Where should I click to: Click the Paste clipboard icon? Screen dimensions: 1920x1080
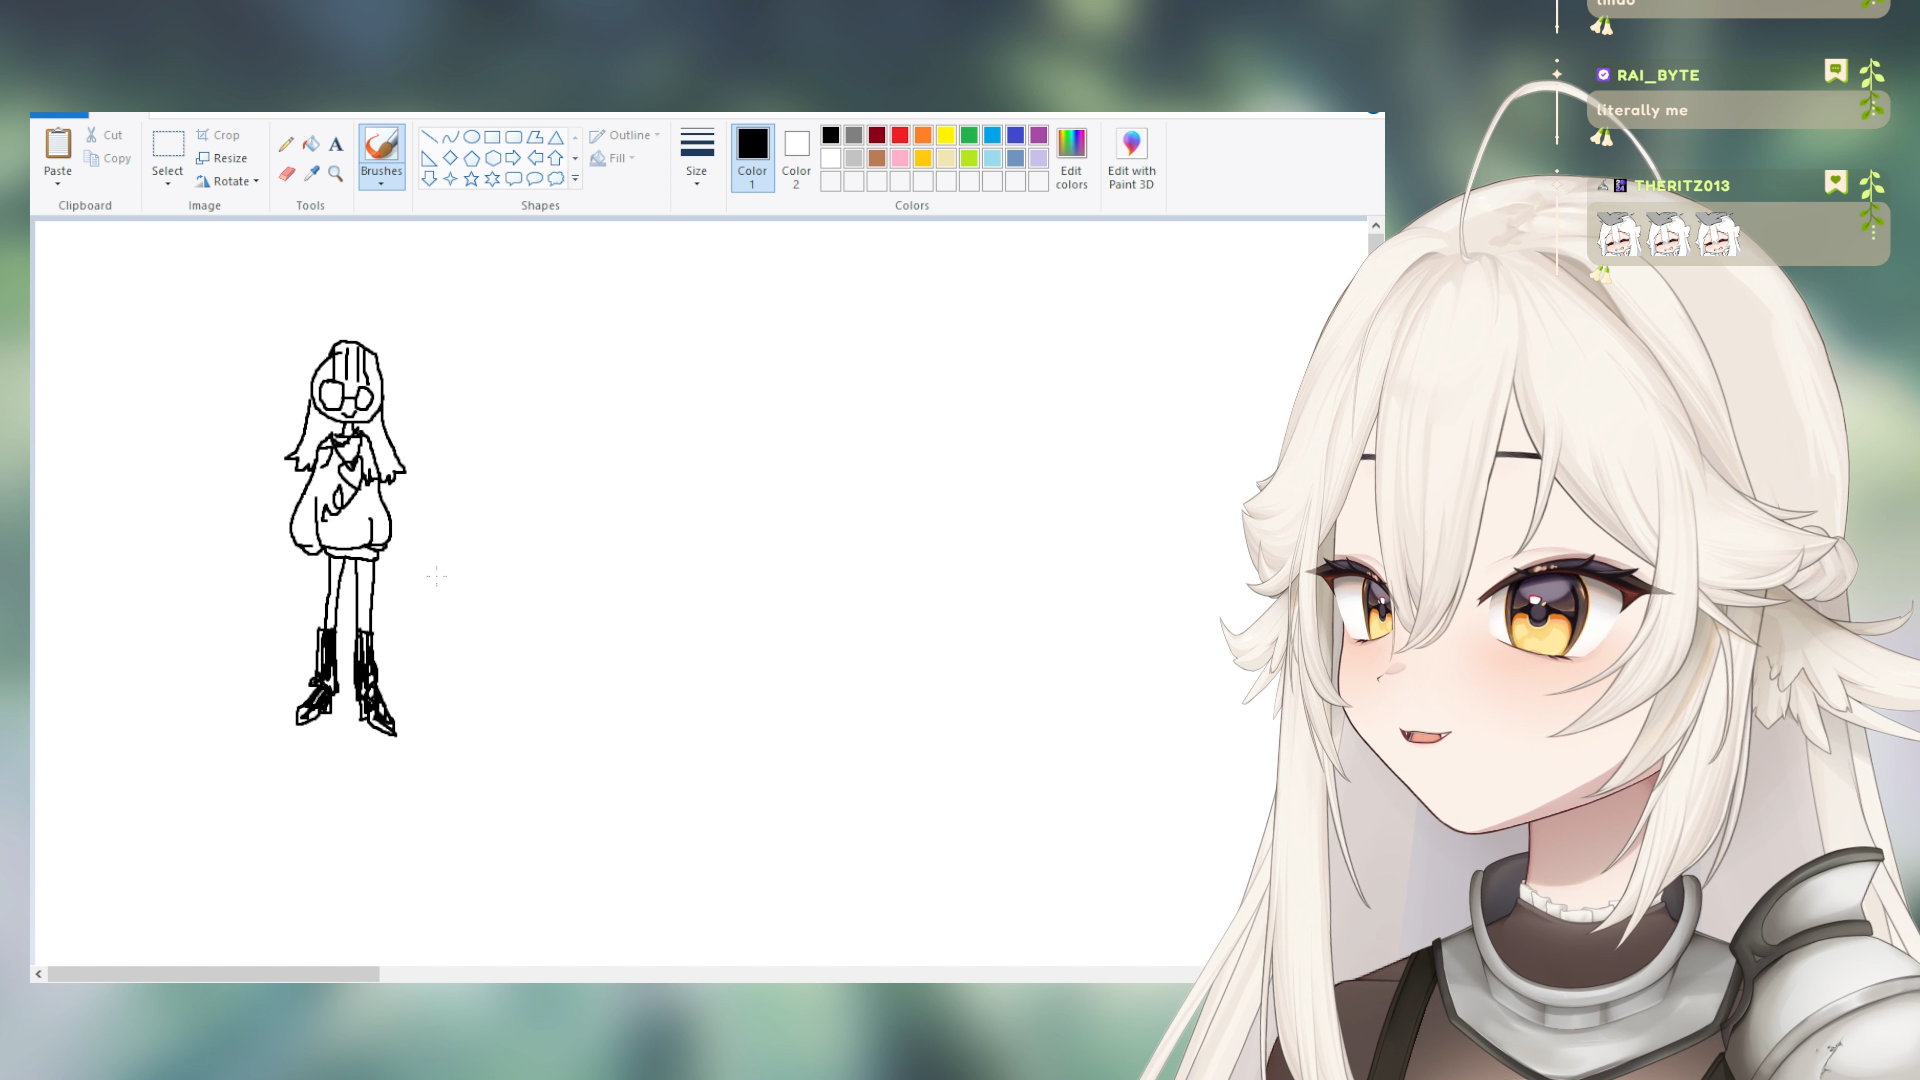58,144
